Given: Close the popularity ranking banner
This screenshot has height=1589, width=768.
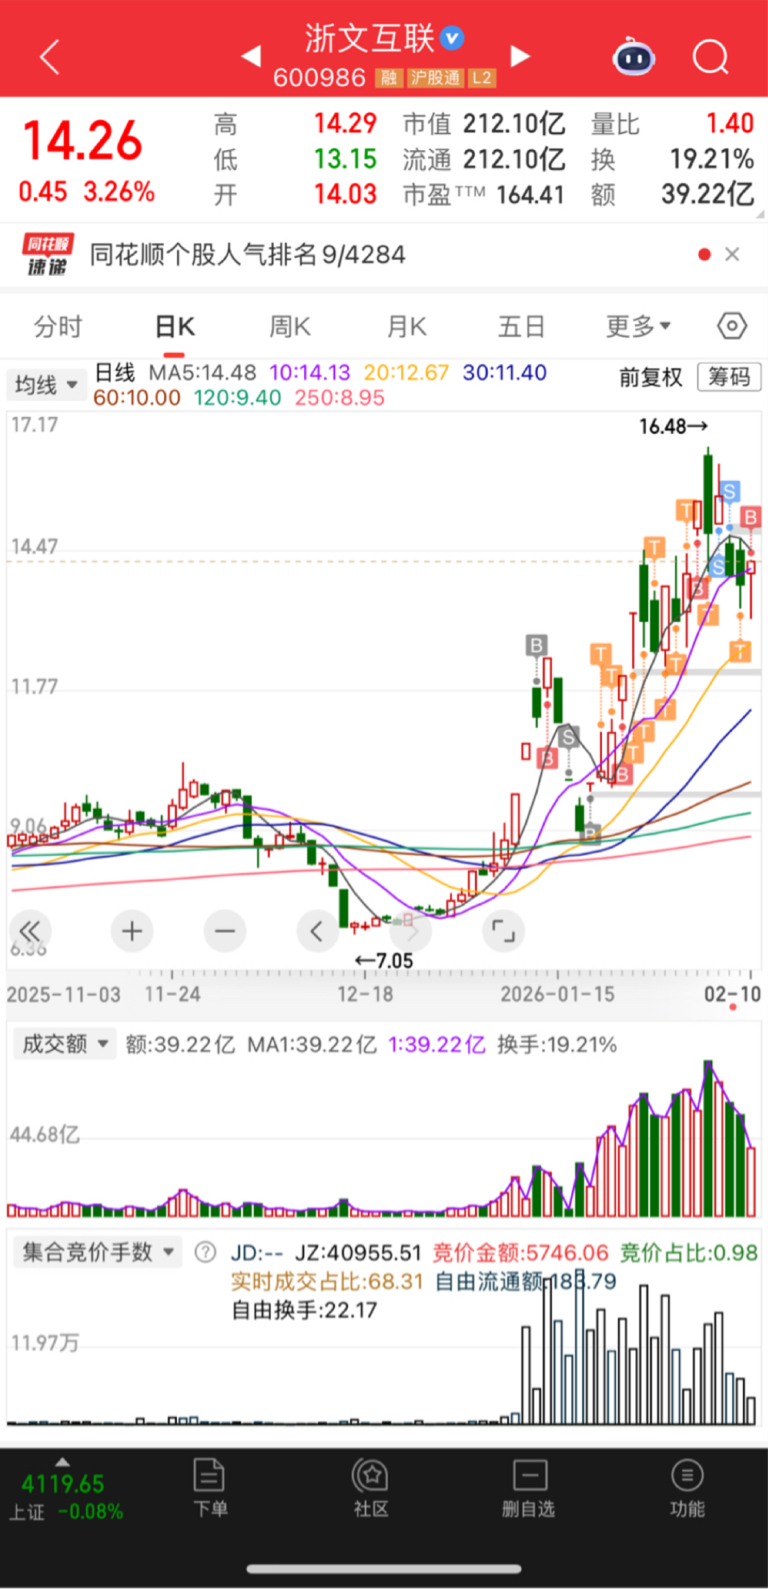Looking at the screenshot, I should click(x=732, y=254).
